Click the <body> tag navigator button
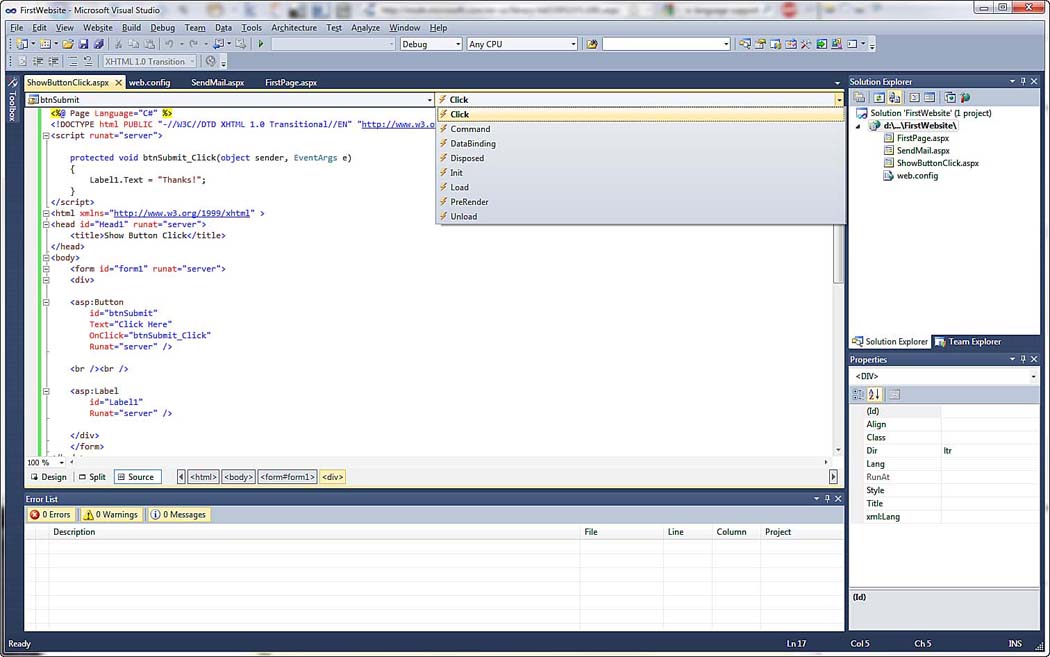Image resolution: width=1050 pixels, height=657 pixels. (x=238, y=477)
